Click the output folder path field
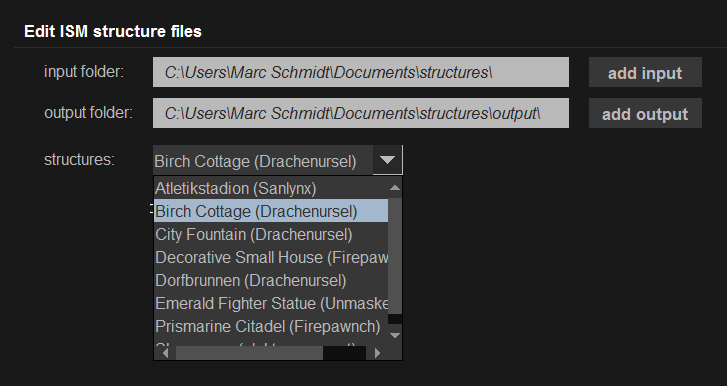The height and width of the screenshot is (386, 727). [x=361, y=113]
